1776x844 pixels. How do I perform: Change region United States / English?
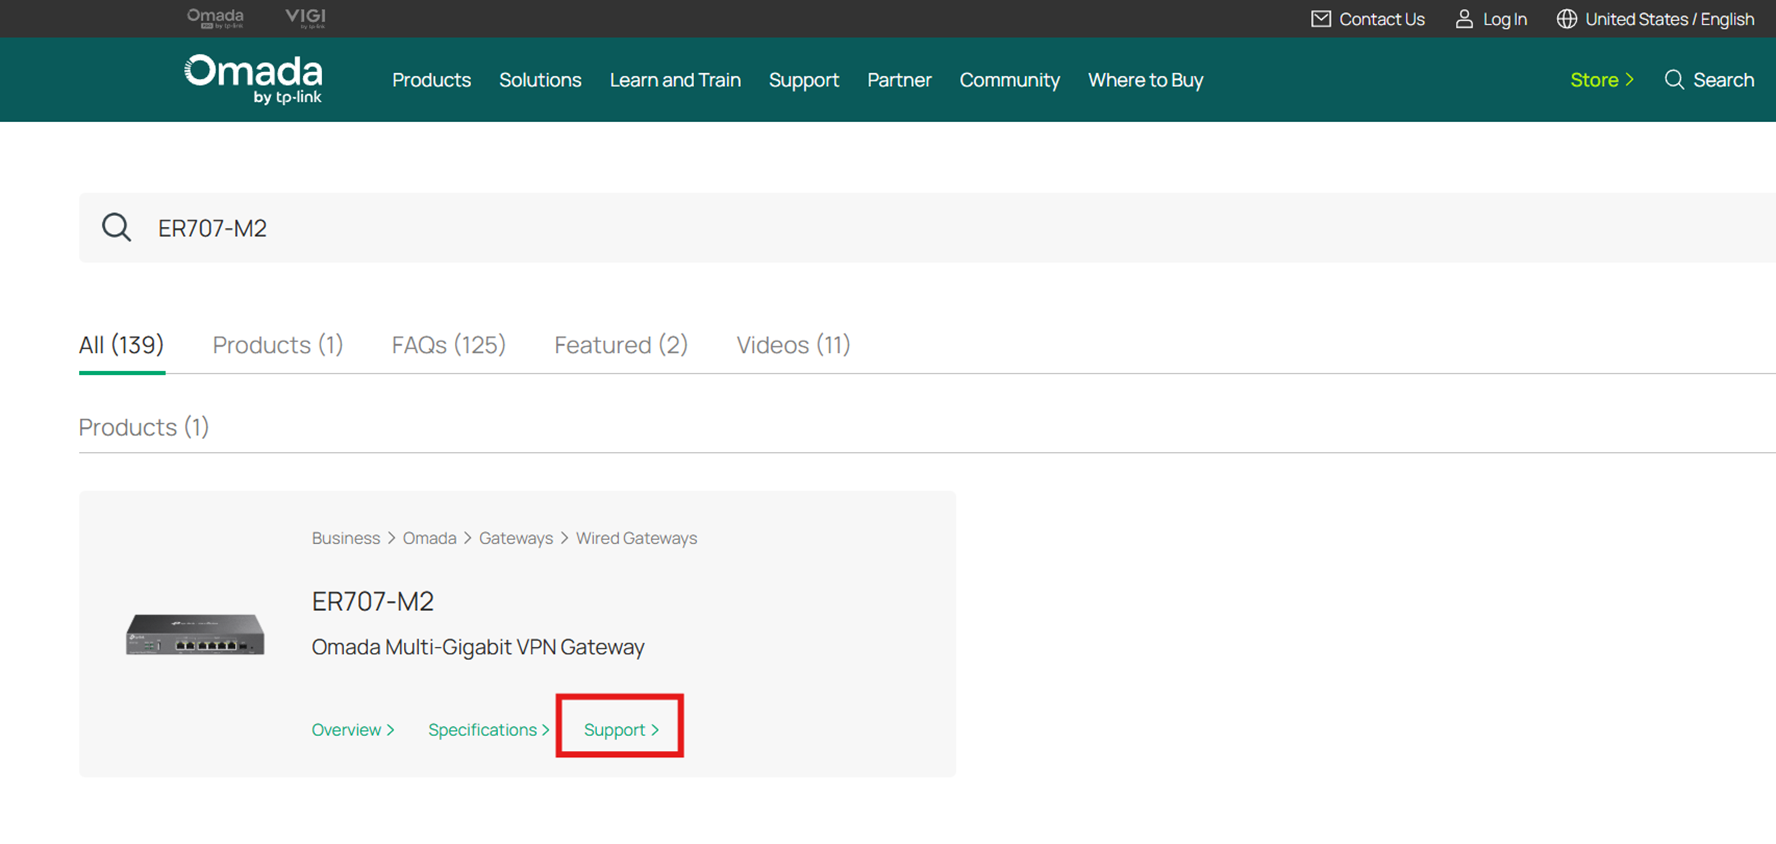click(x=1669, y=19)
